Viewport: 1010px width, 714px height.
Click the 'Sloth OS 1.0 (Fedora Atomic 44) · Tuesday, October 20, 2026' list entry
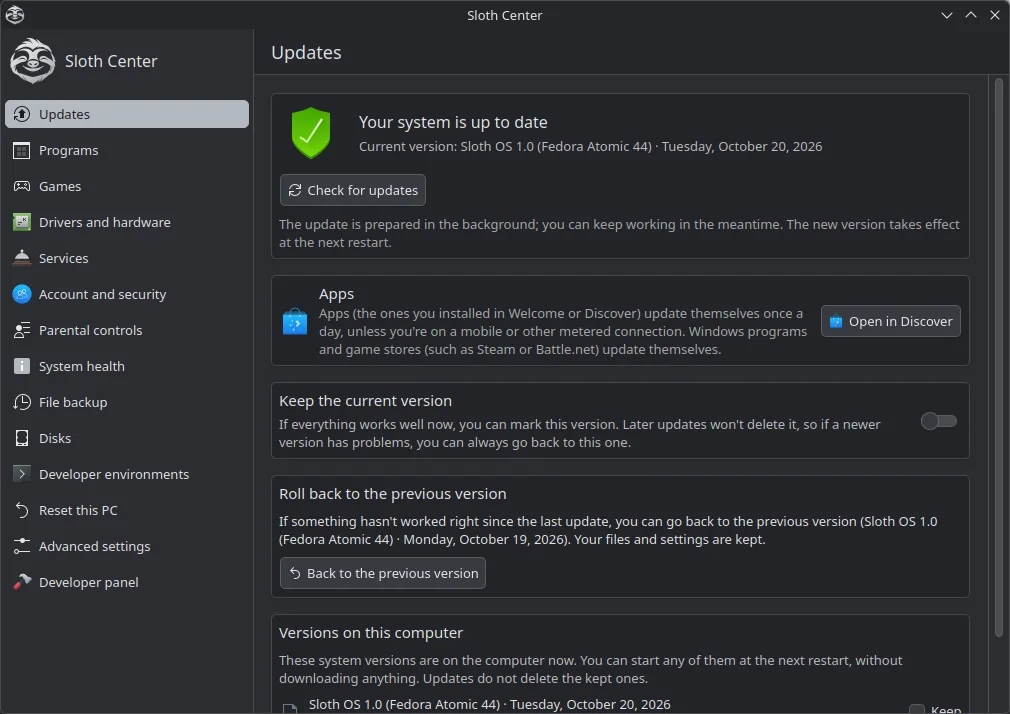[x=490, y=704]
